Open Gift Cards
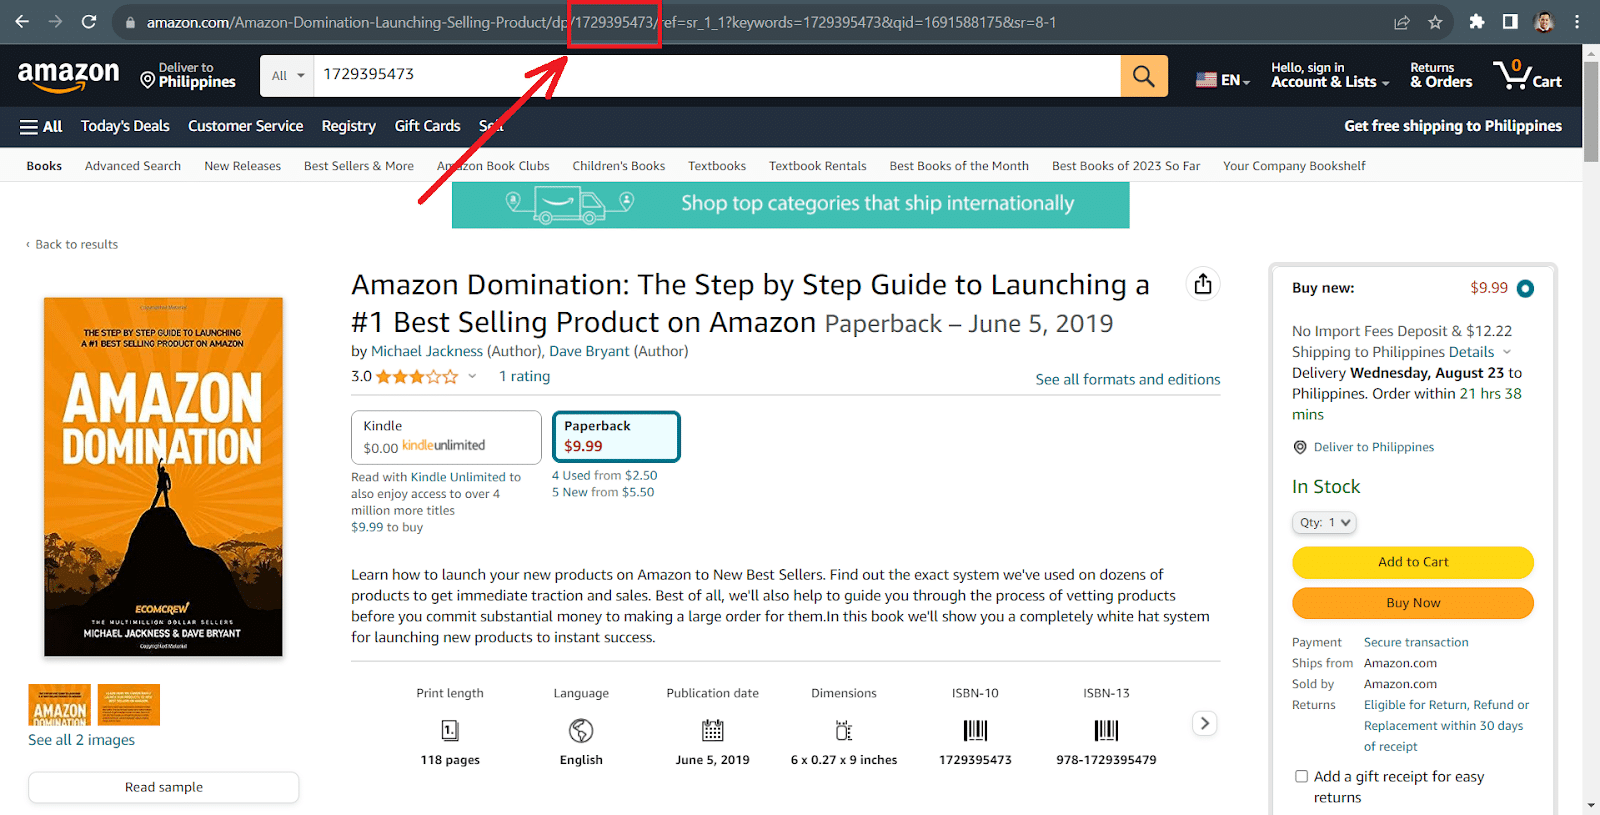Screen dimensions: 1600x815 tap(427, 126)
